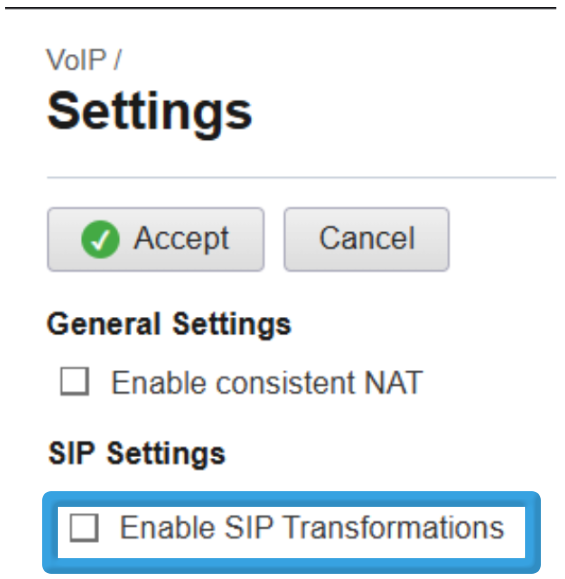Click the slash after VoIP in breadcrumb

tap(117, 59)
